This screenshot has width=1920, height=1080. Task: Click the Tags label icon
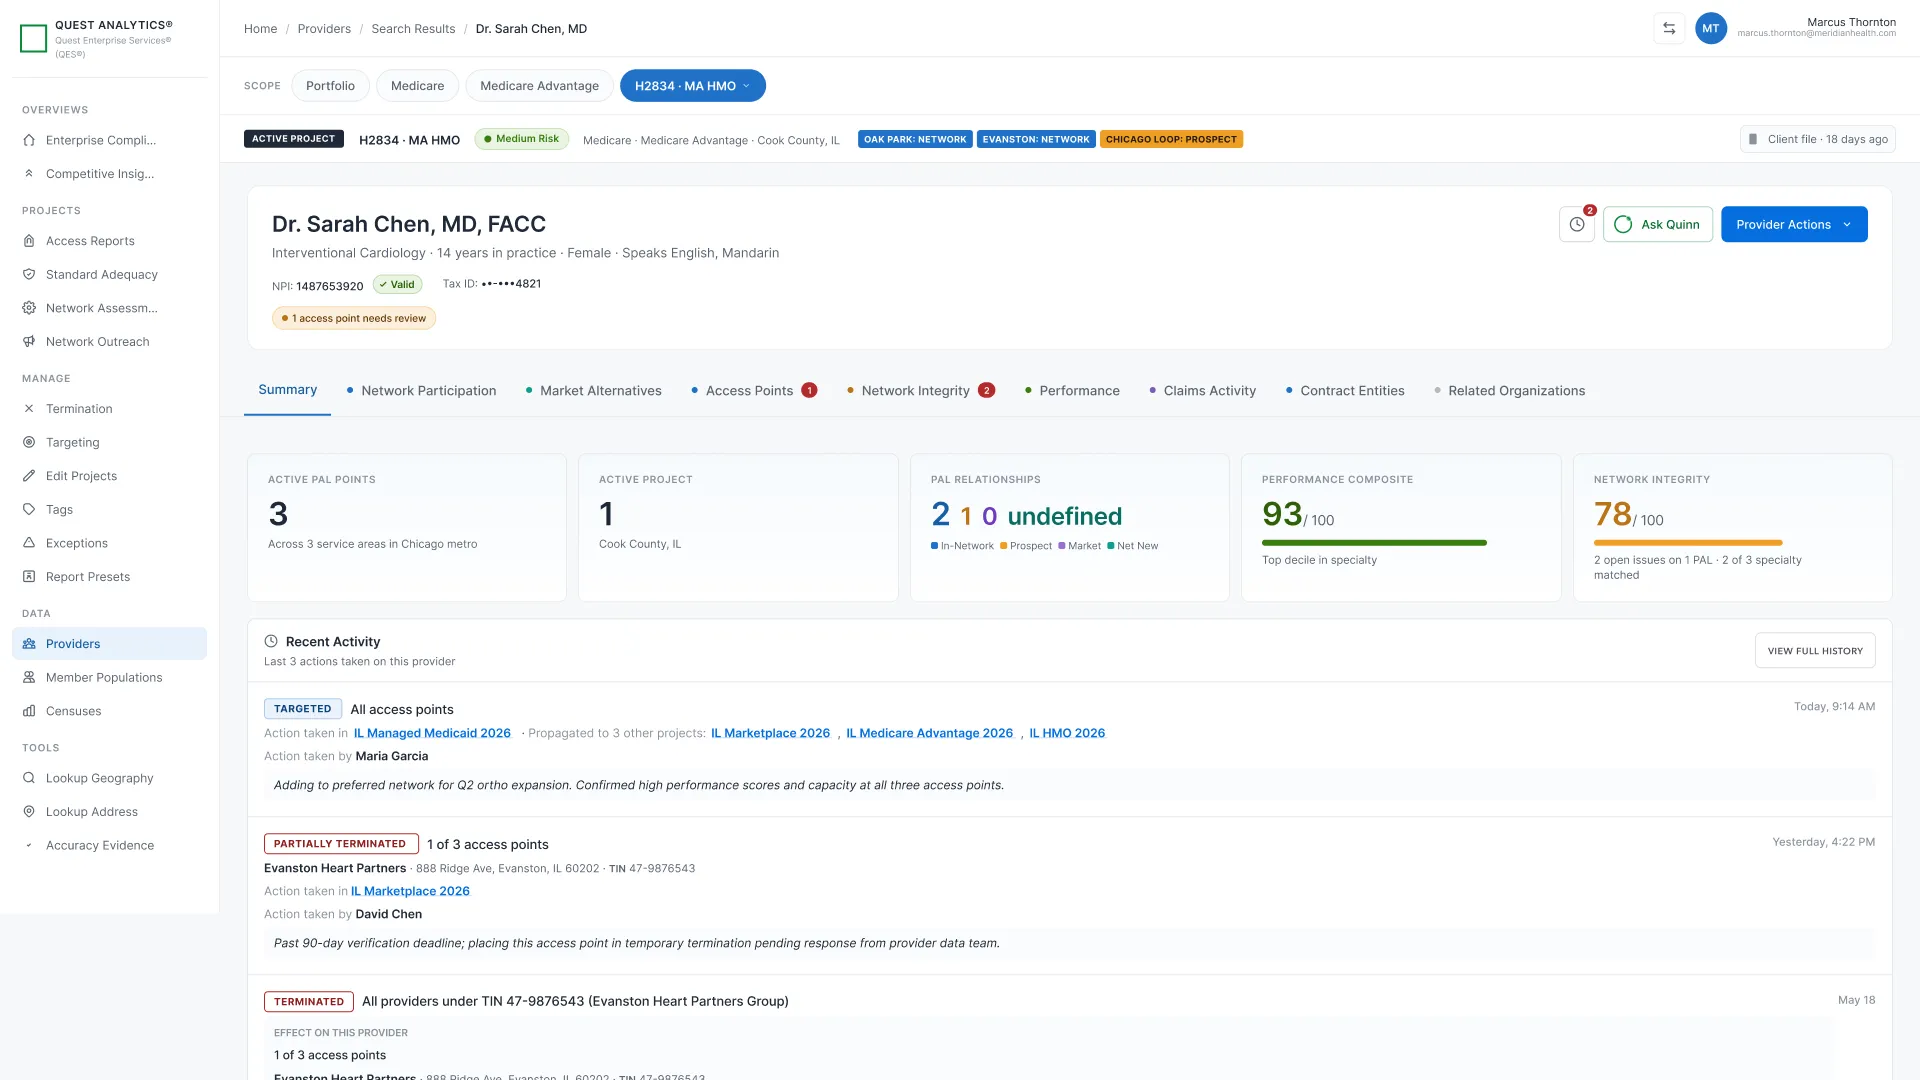pyautogui.click(x=29, y=510)
